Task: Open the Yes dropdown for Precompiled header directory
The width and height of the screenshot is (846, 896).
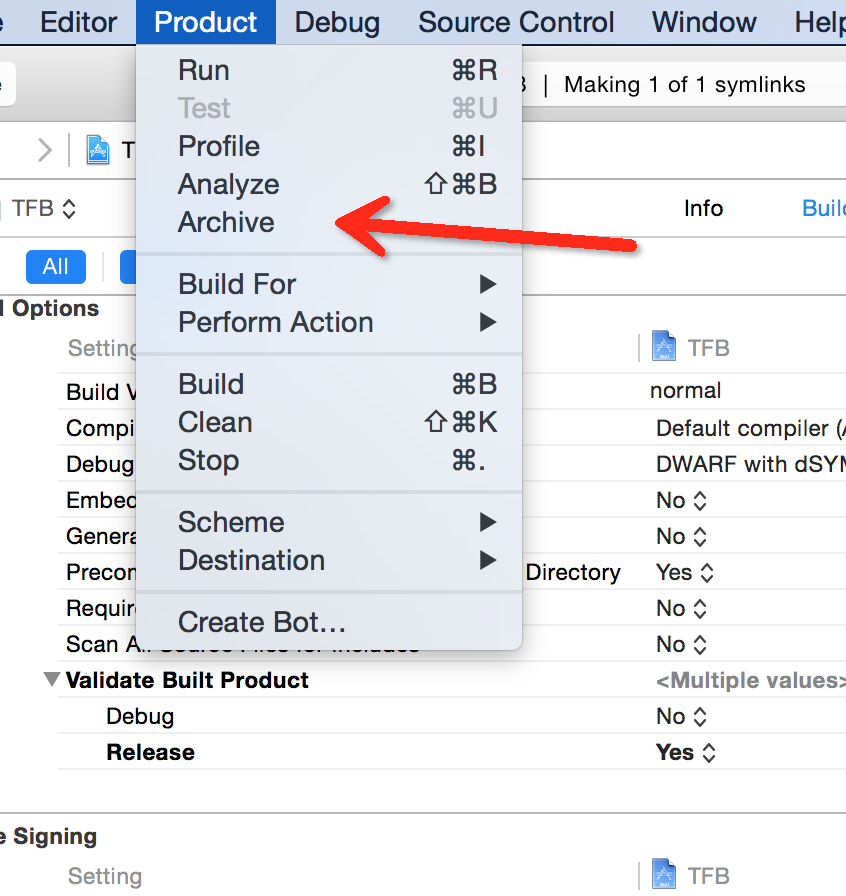Action: tap(685, 573)
